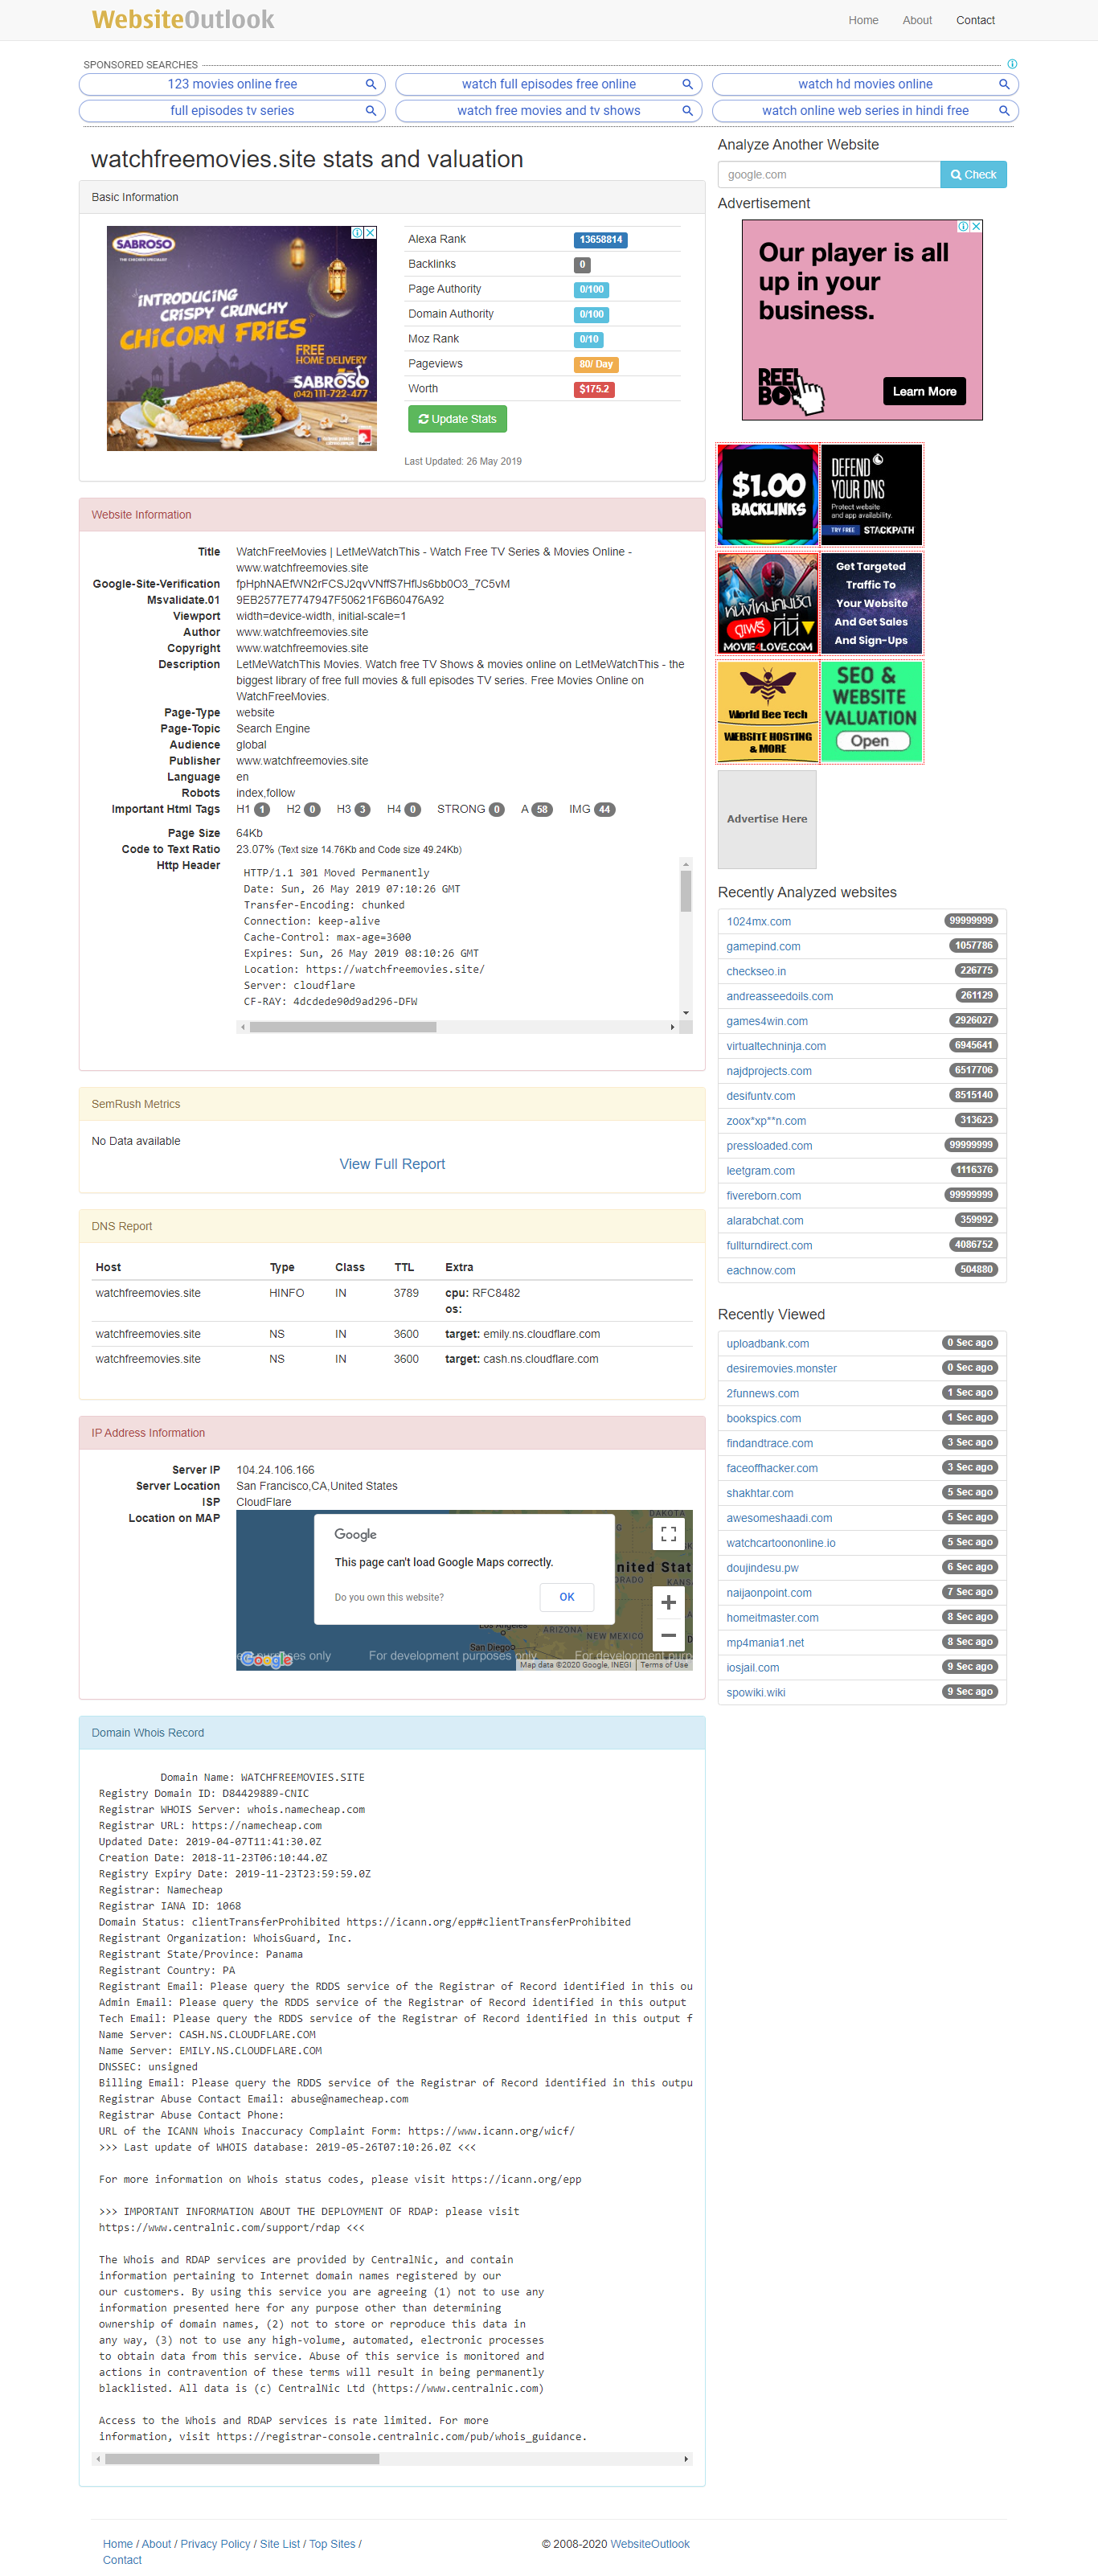
Task: Open footer Contact link
Action: click(x=122, y=2559)
